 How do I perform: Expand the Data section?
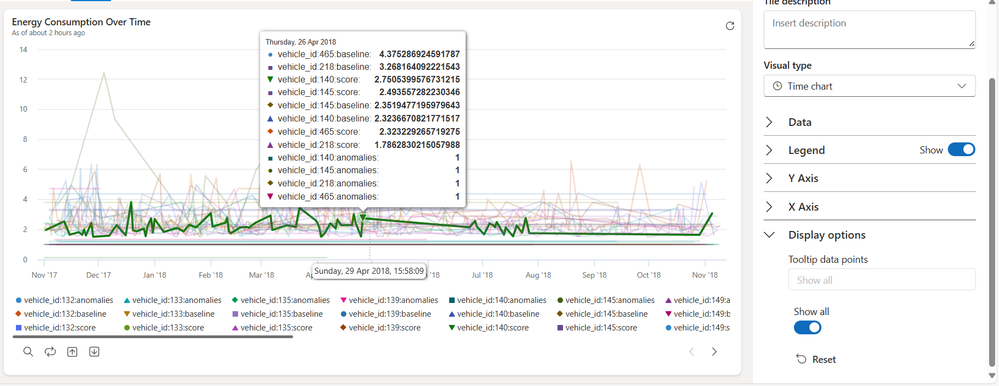click(869, 122)
